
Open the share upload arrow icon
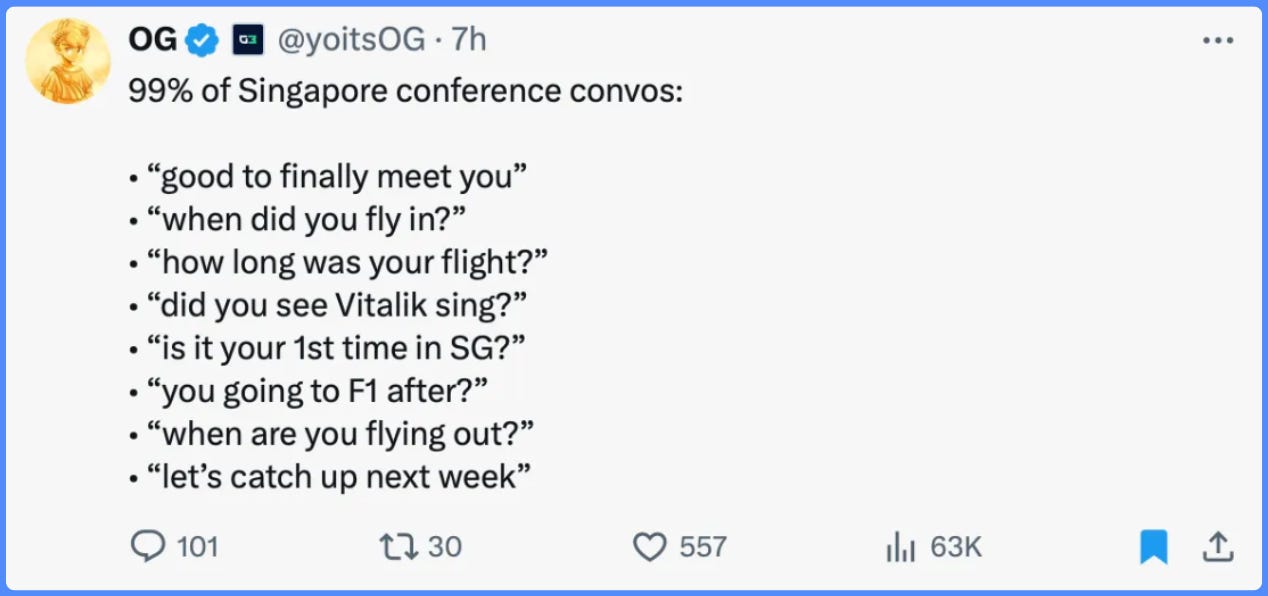(x=1216, y=546)
